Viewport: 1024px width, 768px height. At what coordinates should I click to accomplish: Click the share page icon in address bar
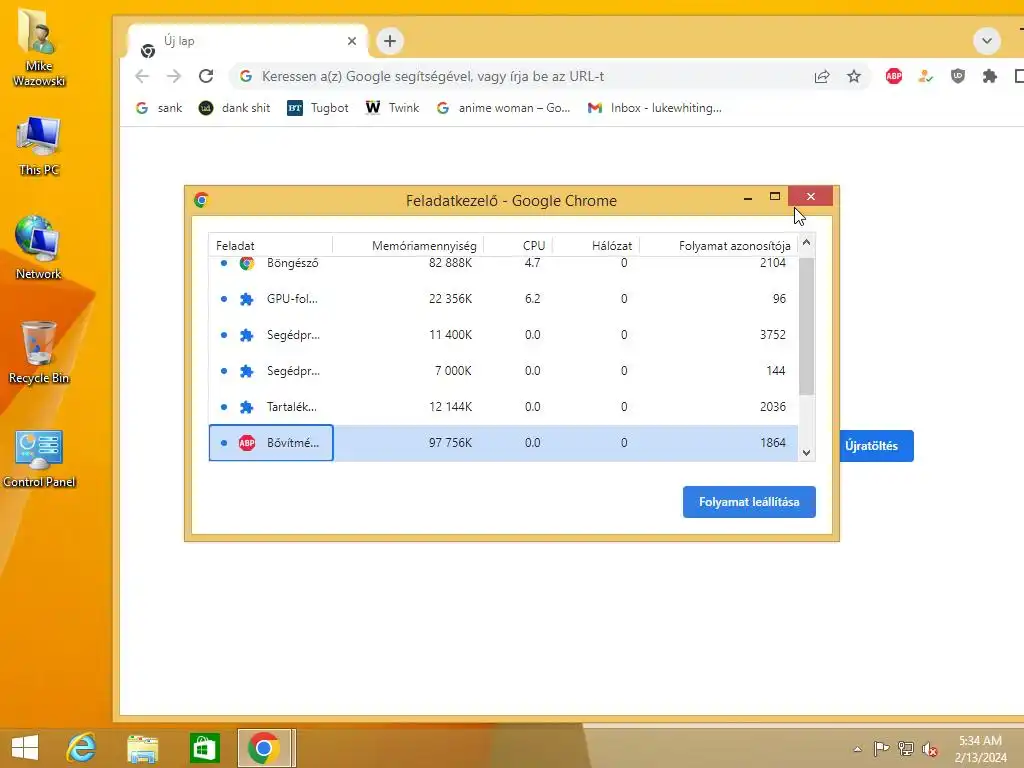tap(822, 76)
